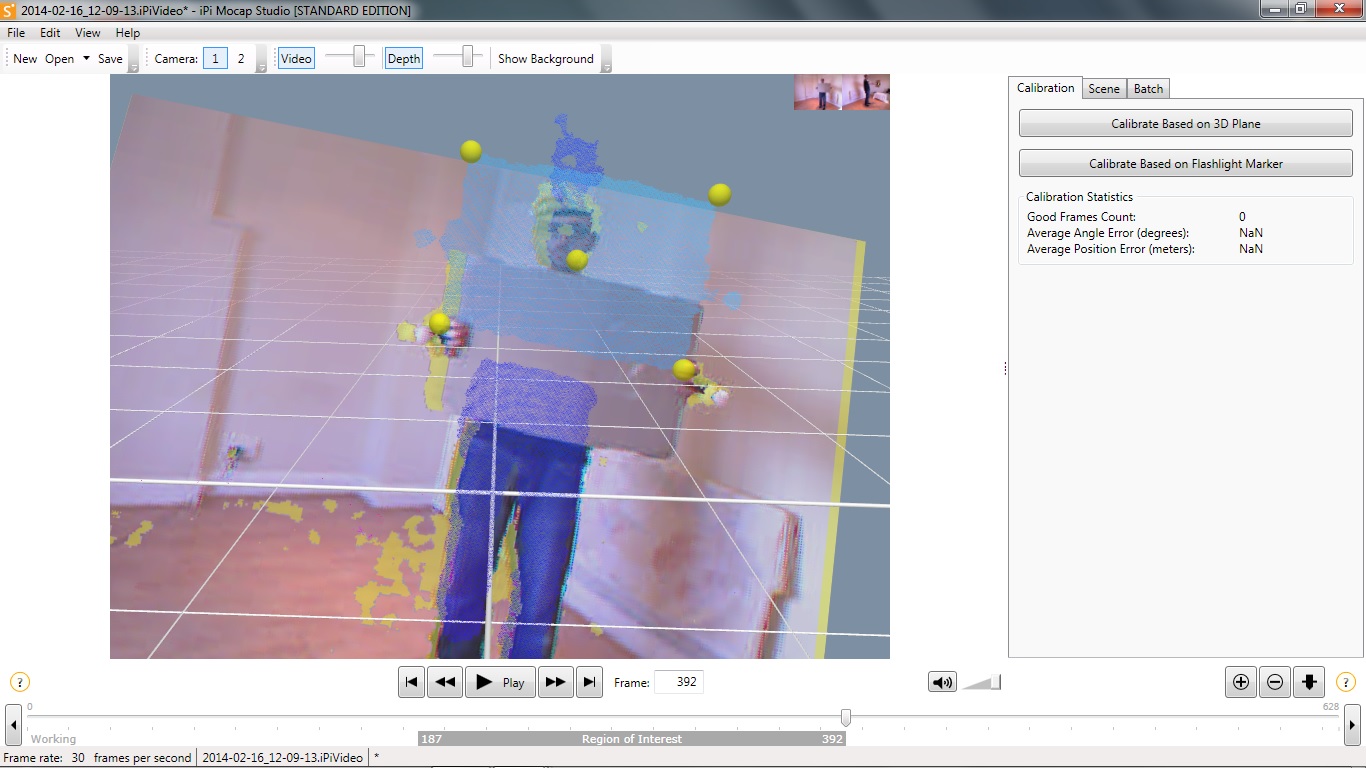This screenshot has width=1366, height=768.
Task: Expand the Open dropdown arrow
Action: click(86, 58)
